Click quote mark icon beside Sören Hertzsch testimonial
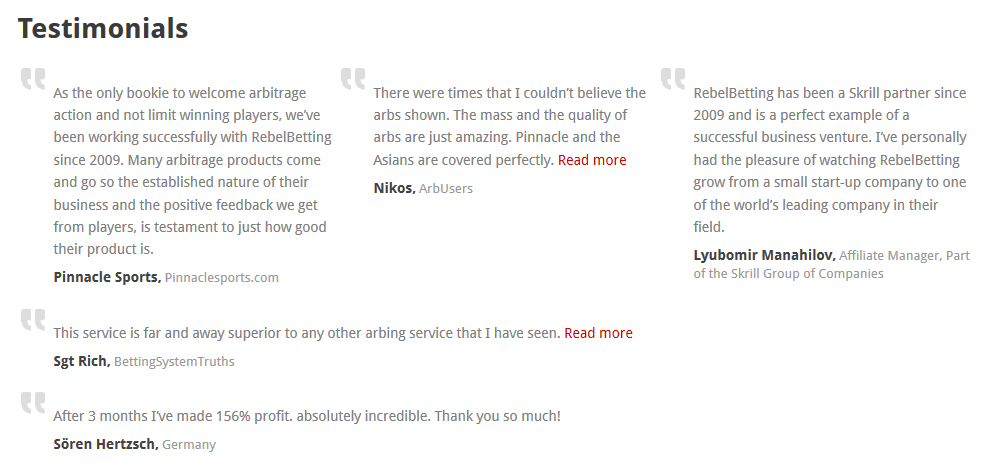996x468 pixels. [x=33, y=403]
